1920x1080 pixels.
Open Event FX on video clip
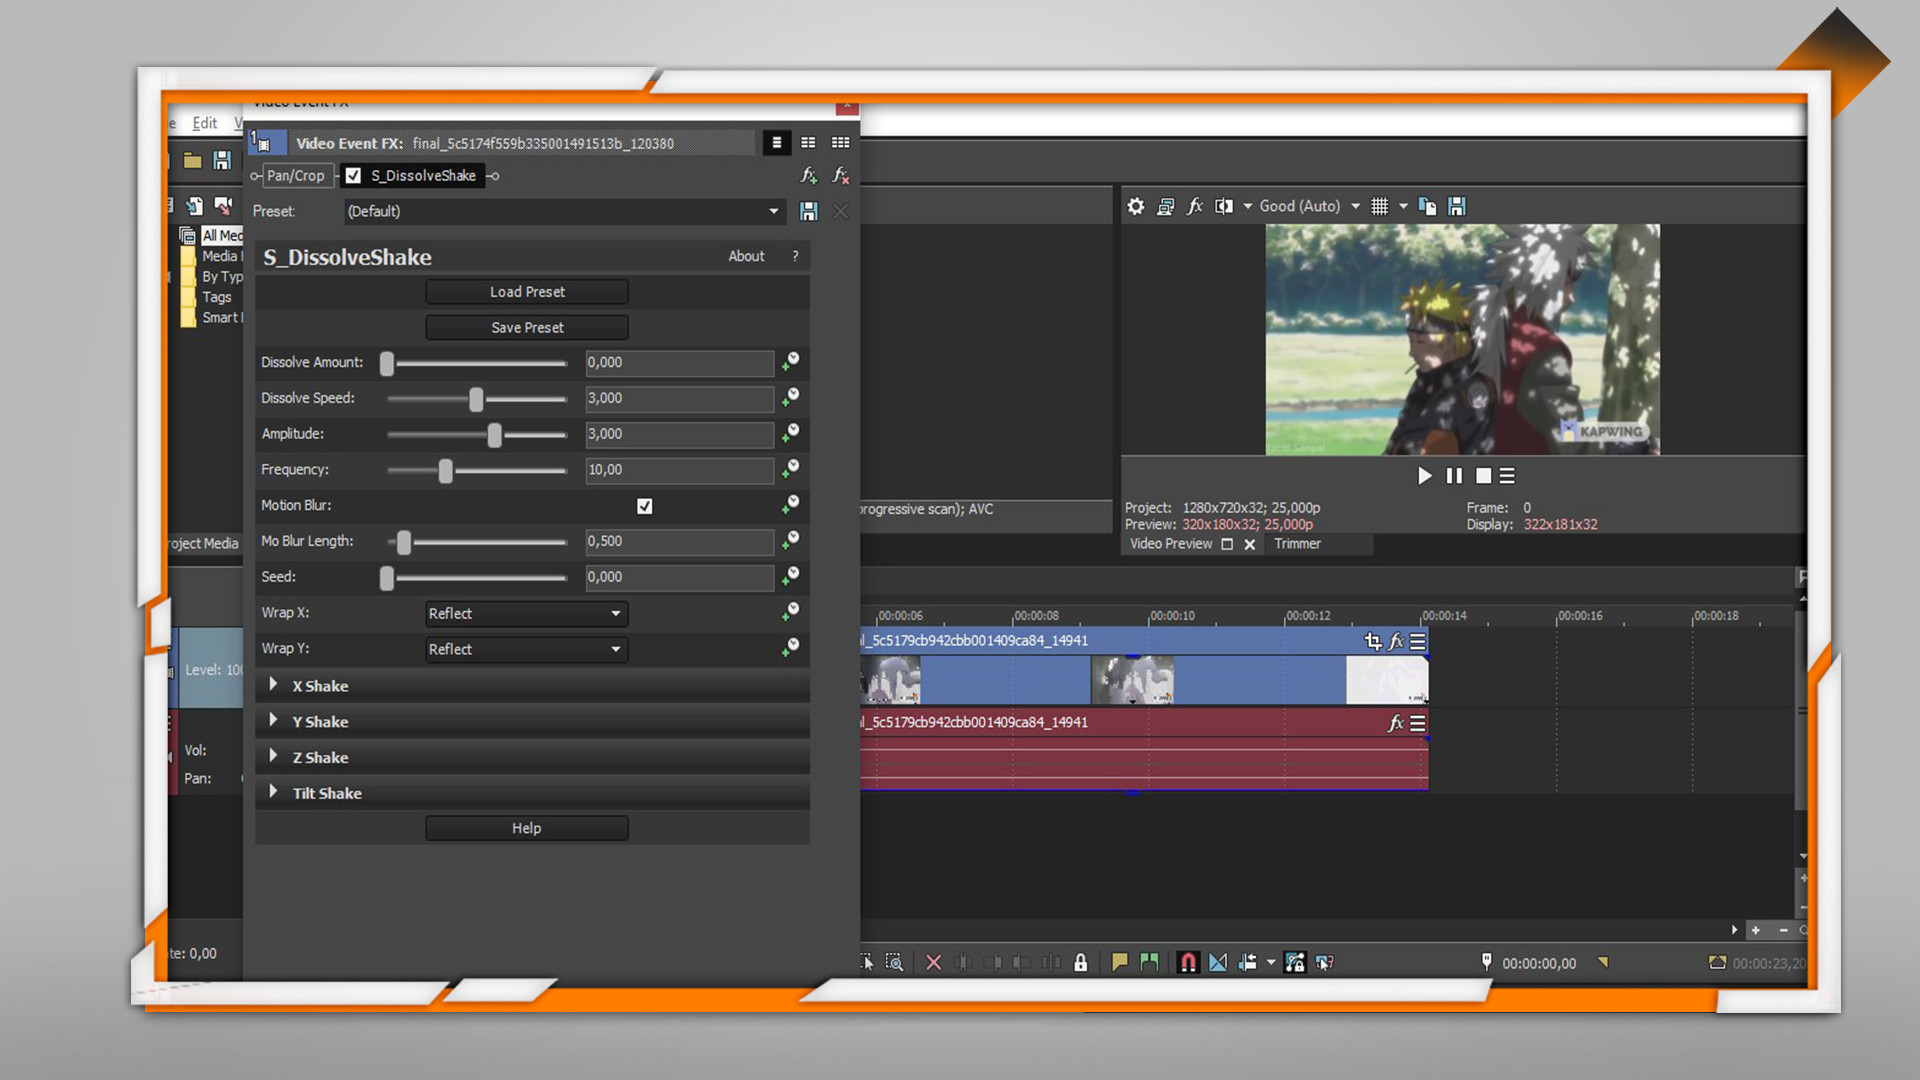(x=1396, y=641)
